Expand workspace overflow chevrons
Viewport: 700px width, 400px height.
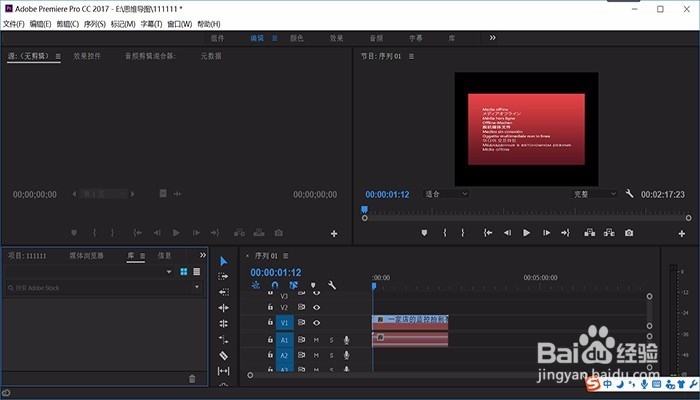pos(492,38)
